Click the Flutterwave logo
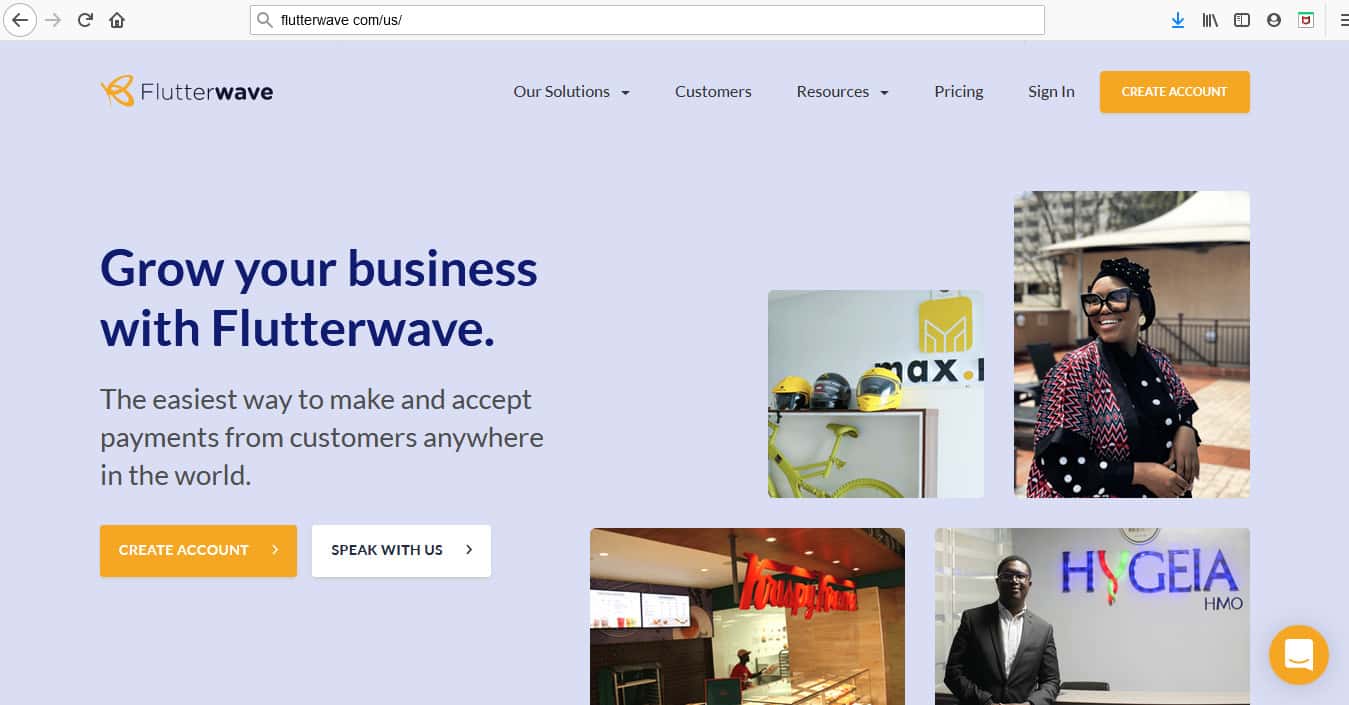The height and width of the screenshot is (705, 1349). click(187, 92)
